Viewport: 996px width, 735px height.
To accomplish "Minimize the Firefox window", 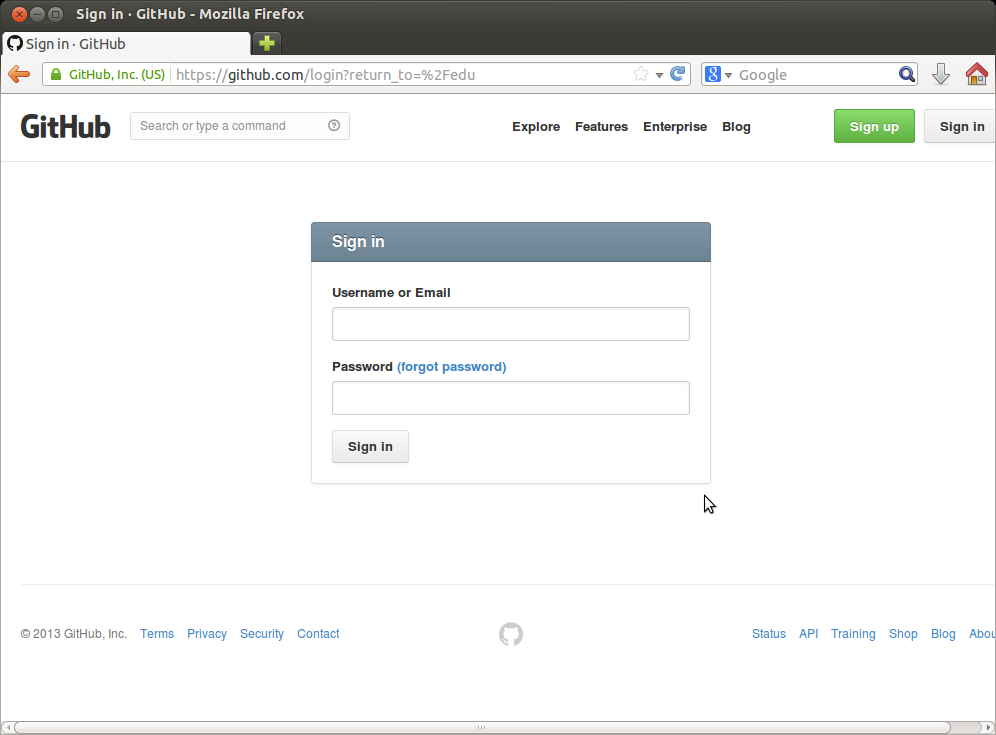I will pyautogui.click(x=37, y=14).
